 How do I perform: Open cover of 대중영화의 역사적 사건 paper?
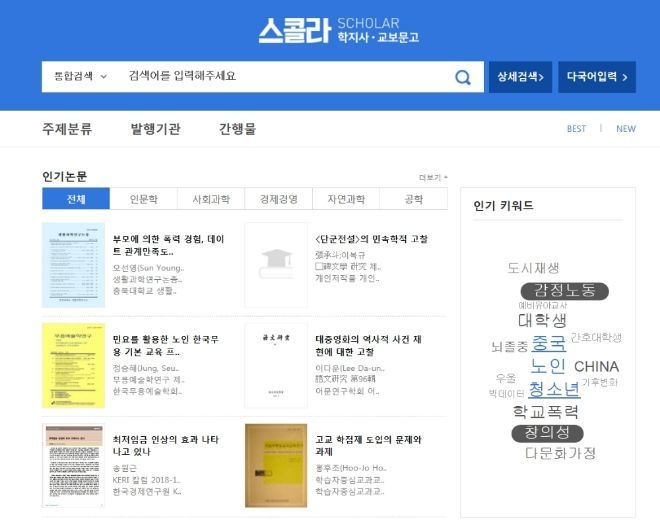click(x=276, y=365)
